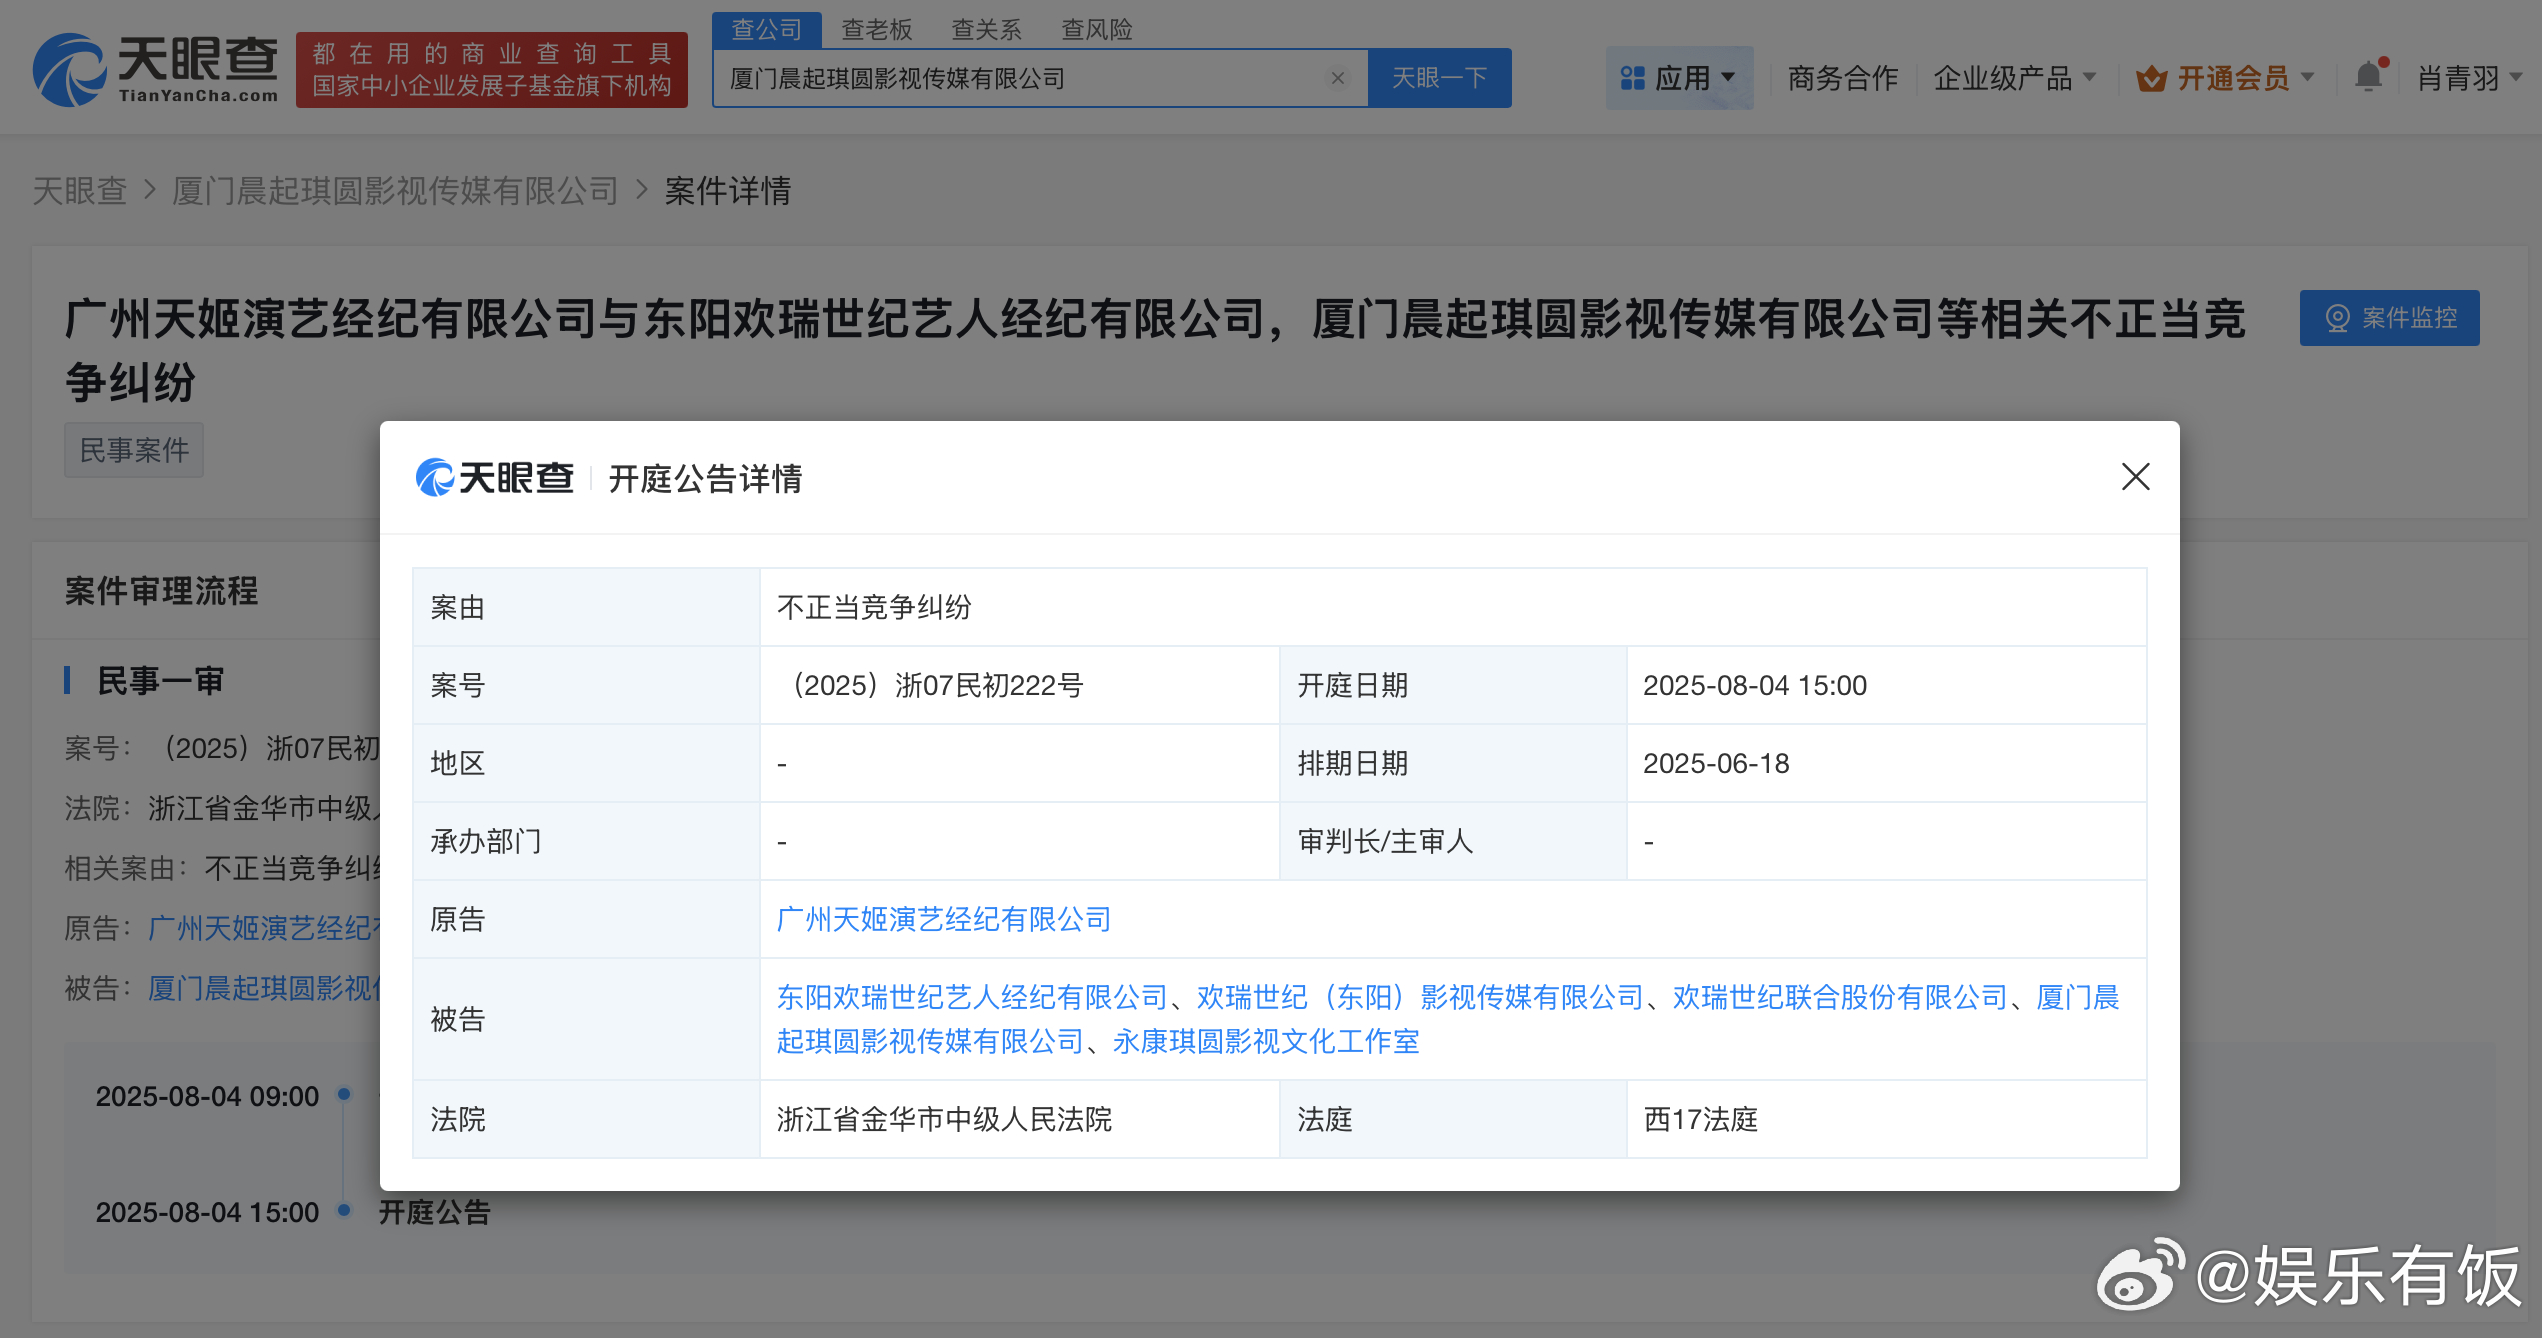Click 厦门晨起琪圆影视 defendant link in background page
The image size is (2542, 1338).
click(264, 988)
